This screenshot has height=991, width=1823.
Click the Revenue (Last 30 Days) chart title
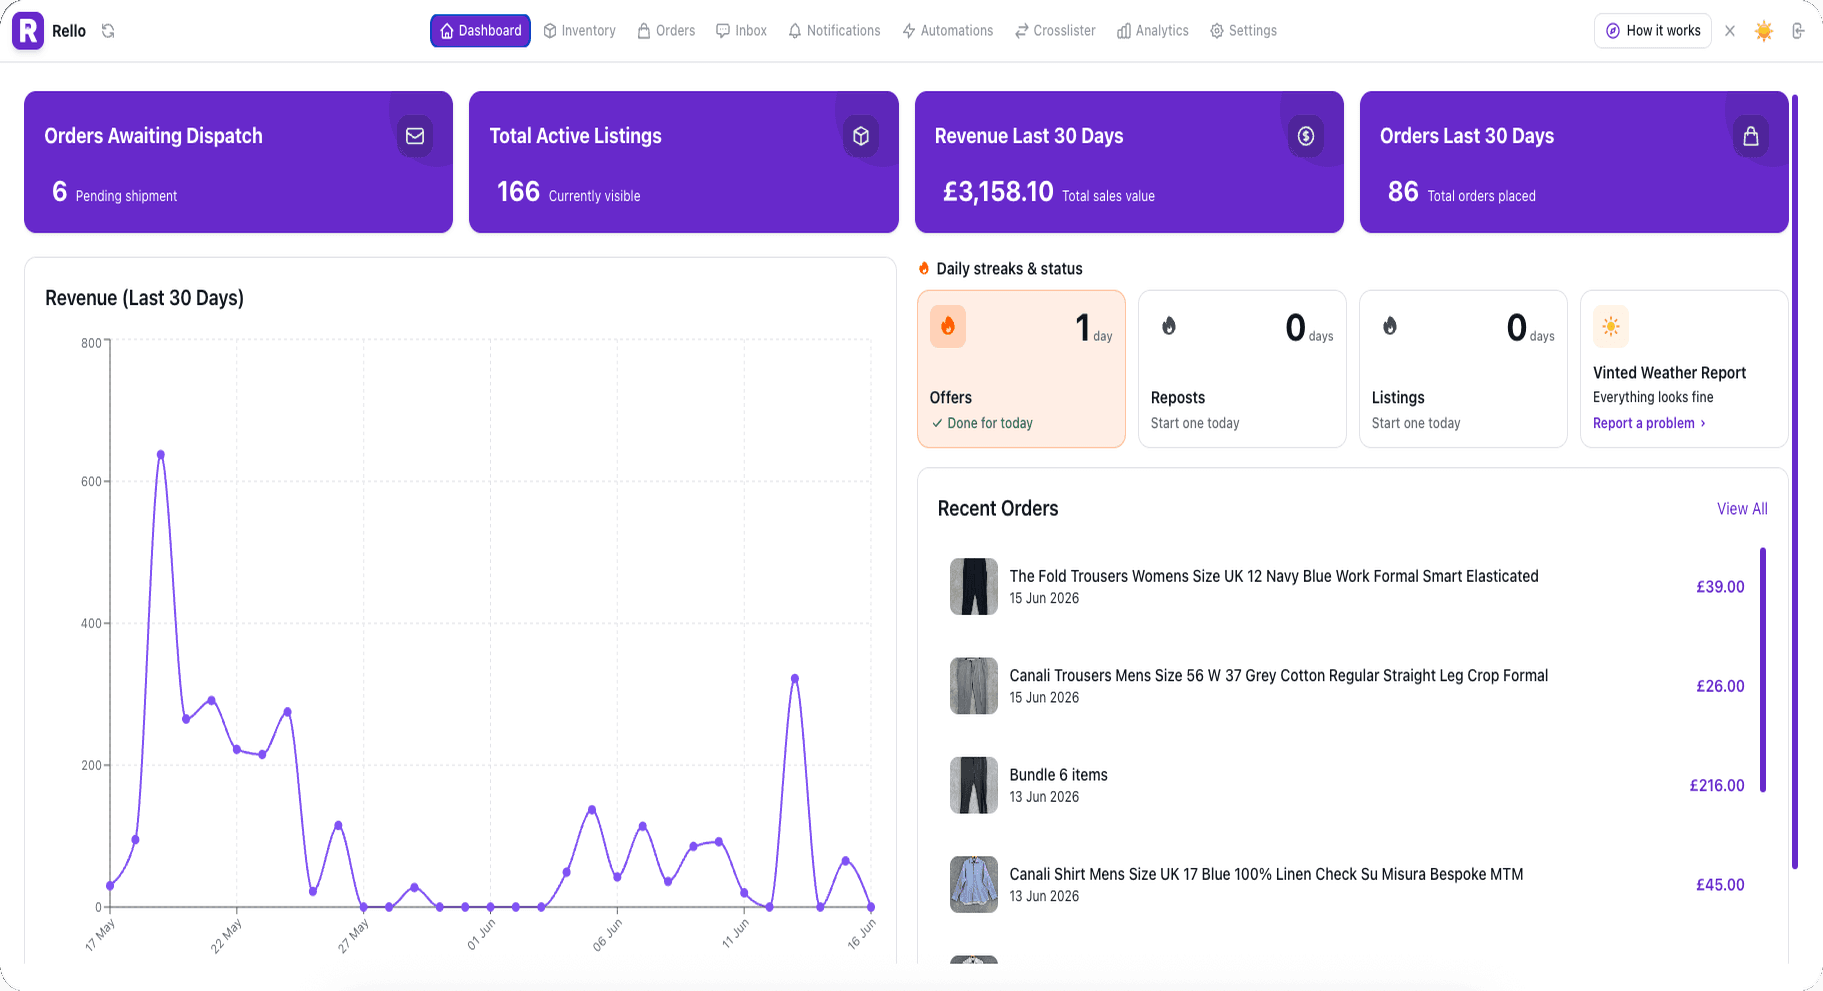click(x=145, y=298)
